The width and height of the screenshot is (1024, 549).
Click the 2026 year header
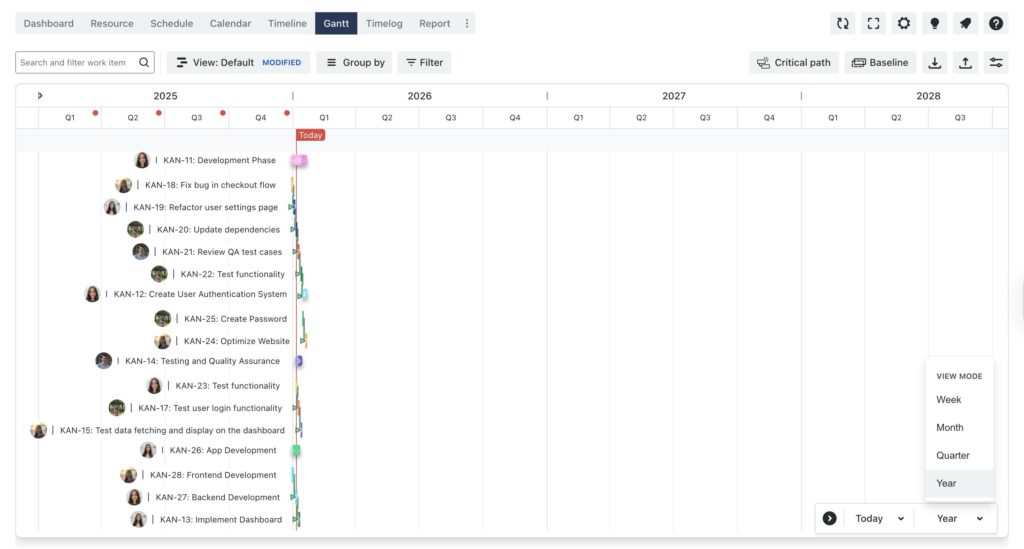point(419,96)
